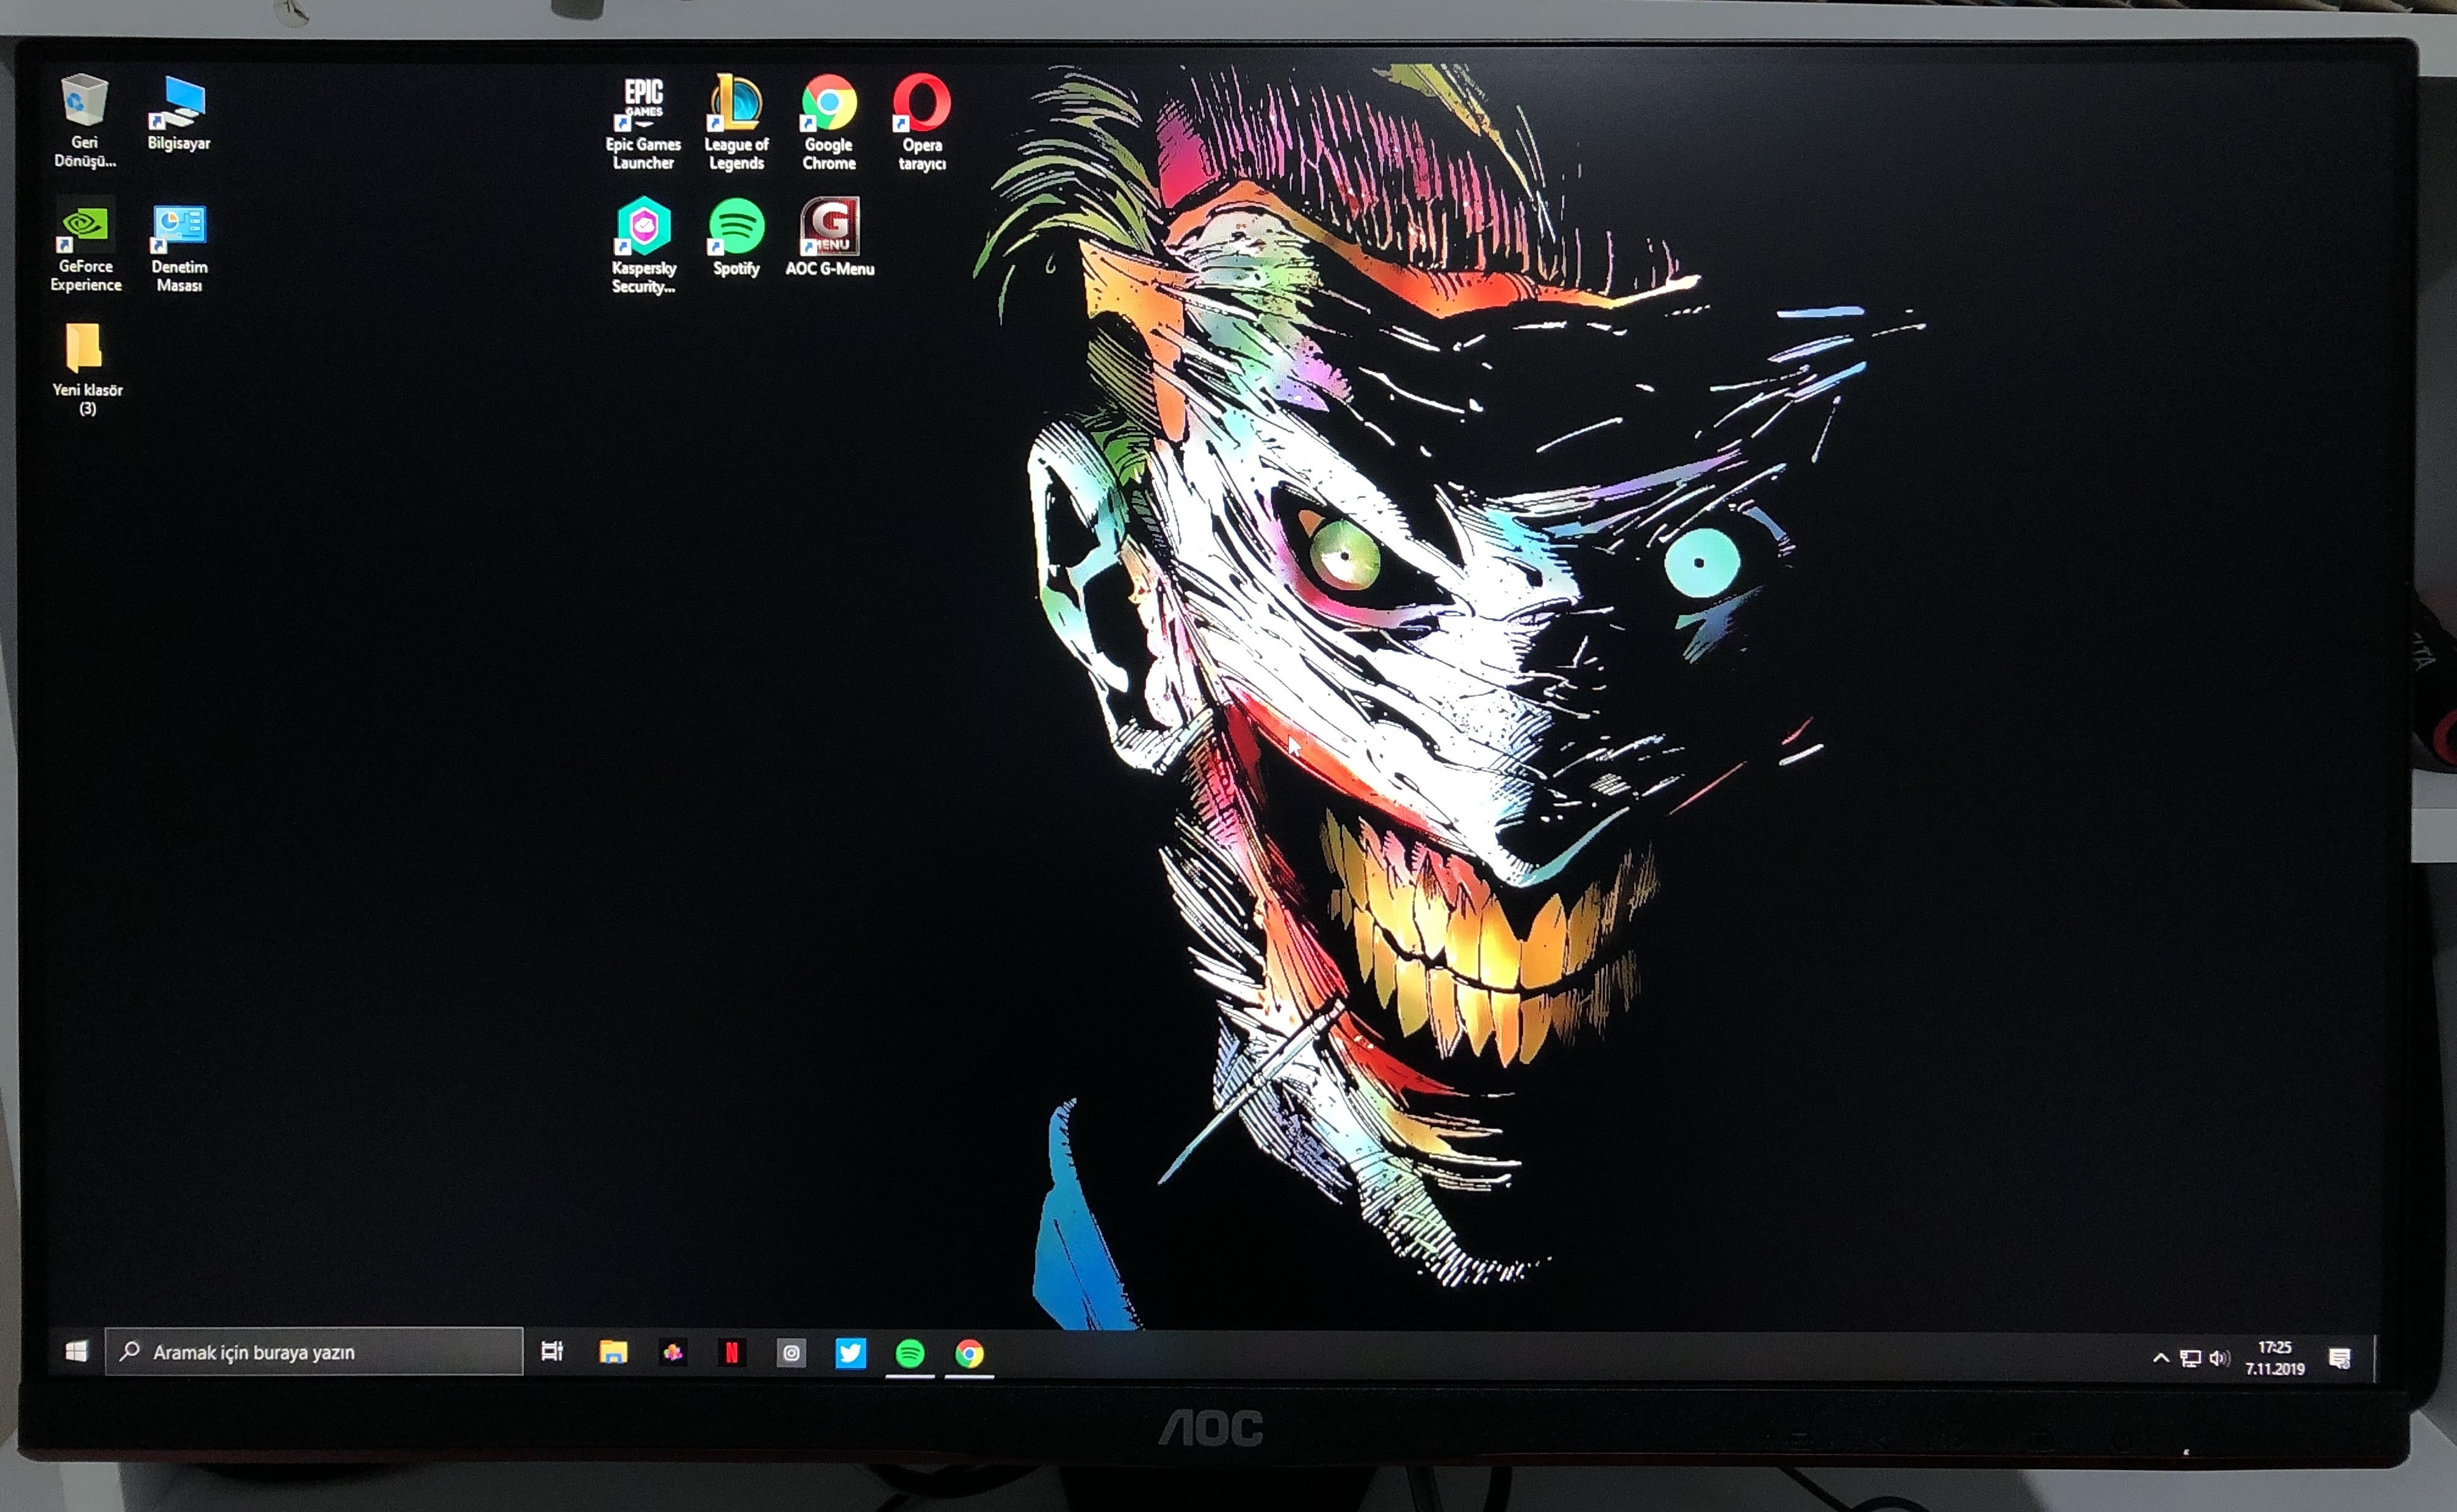The image size is (2457, 1512).
Task: Open the volume control in the tray
Action: pos(2219,1358)
